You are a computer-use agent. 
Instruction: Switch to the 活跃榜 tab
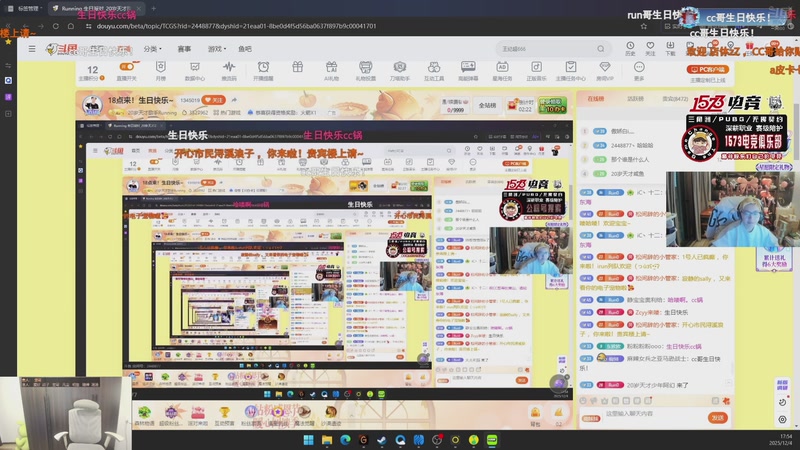coord(635,98)
